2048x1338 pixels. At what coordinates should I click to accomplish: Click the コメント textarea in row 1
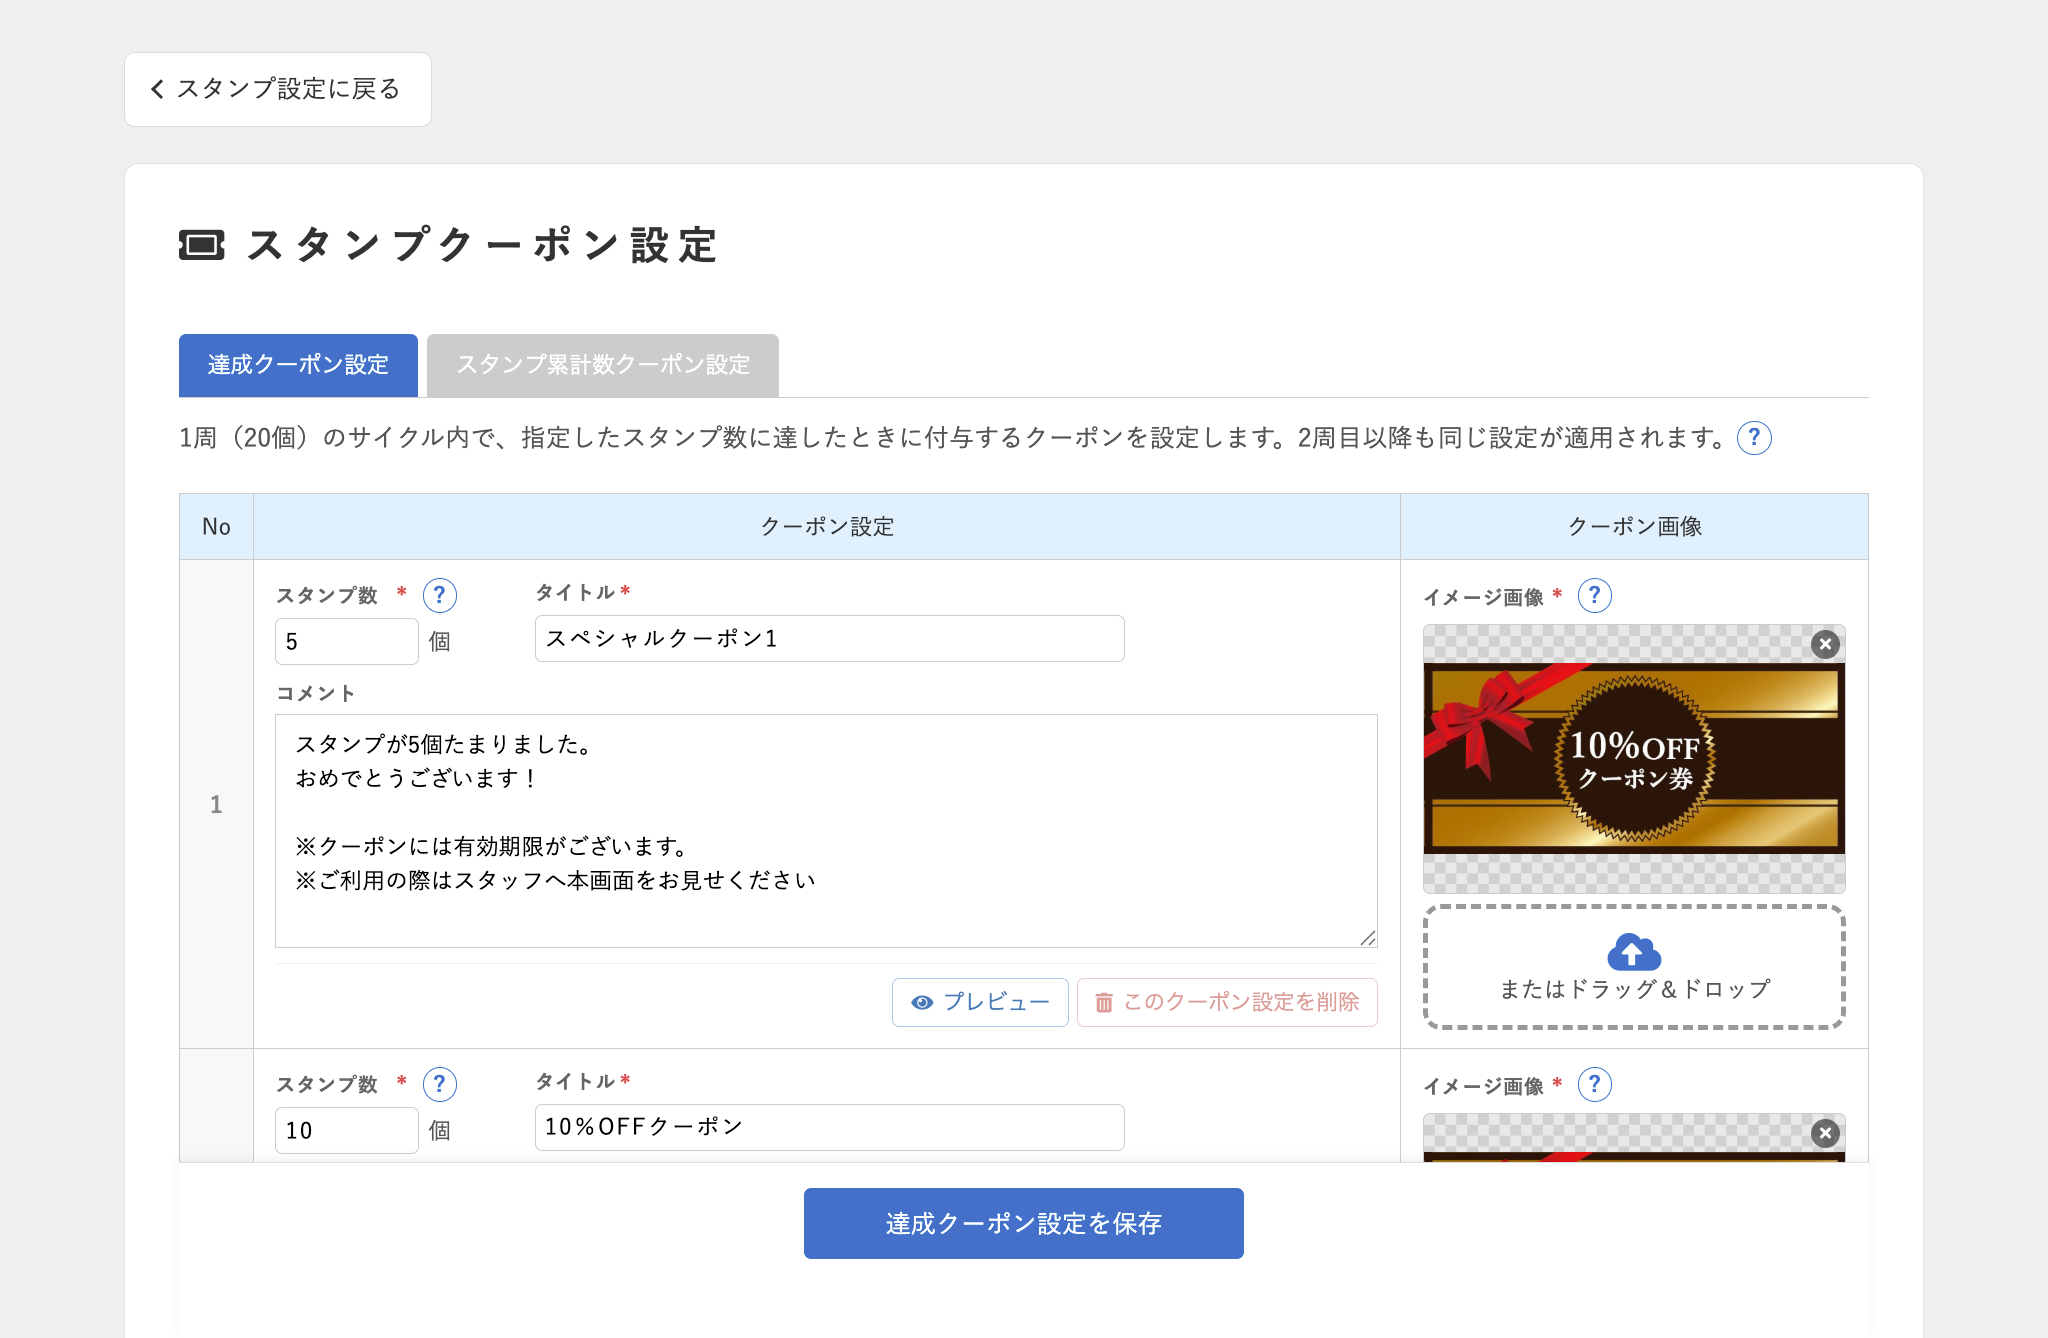[x=826, y=831]
